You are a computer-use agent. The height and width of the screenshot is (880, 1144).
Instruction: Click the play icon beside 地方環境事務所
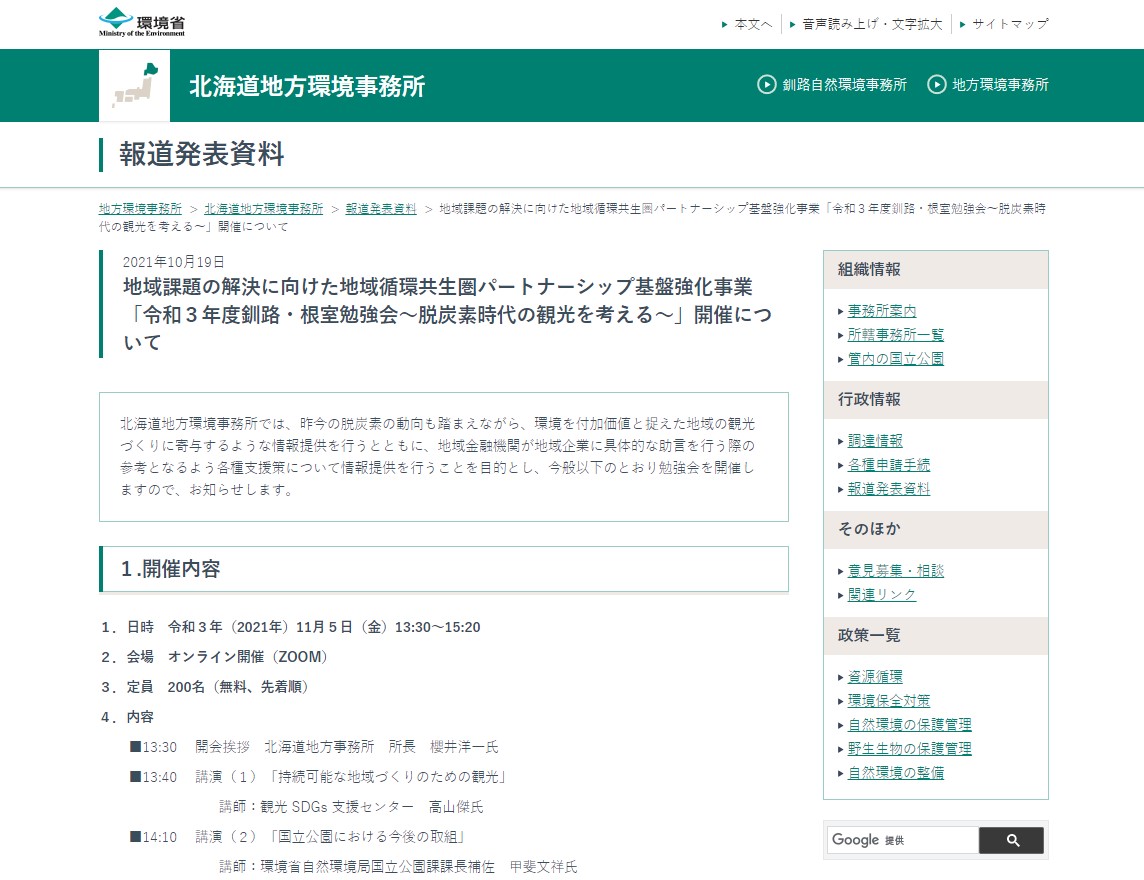click(x=937, y=85)
